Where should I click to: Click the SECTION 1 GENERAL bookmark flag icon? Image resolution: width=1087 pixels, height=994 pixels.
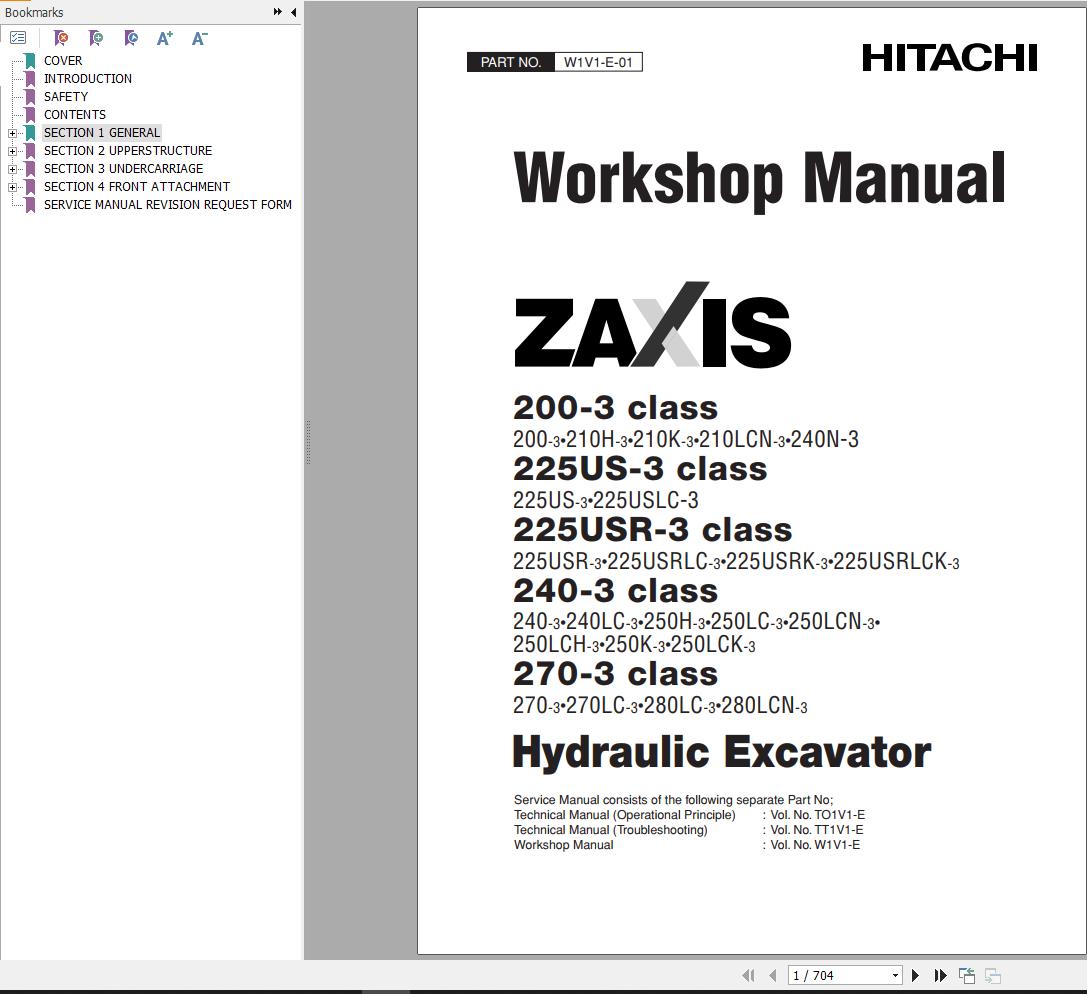(x=30, y=133)
